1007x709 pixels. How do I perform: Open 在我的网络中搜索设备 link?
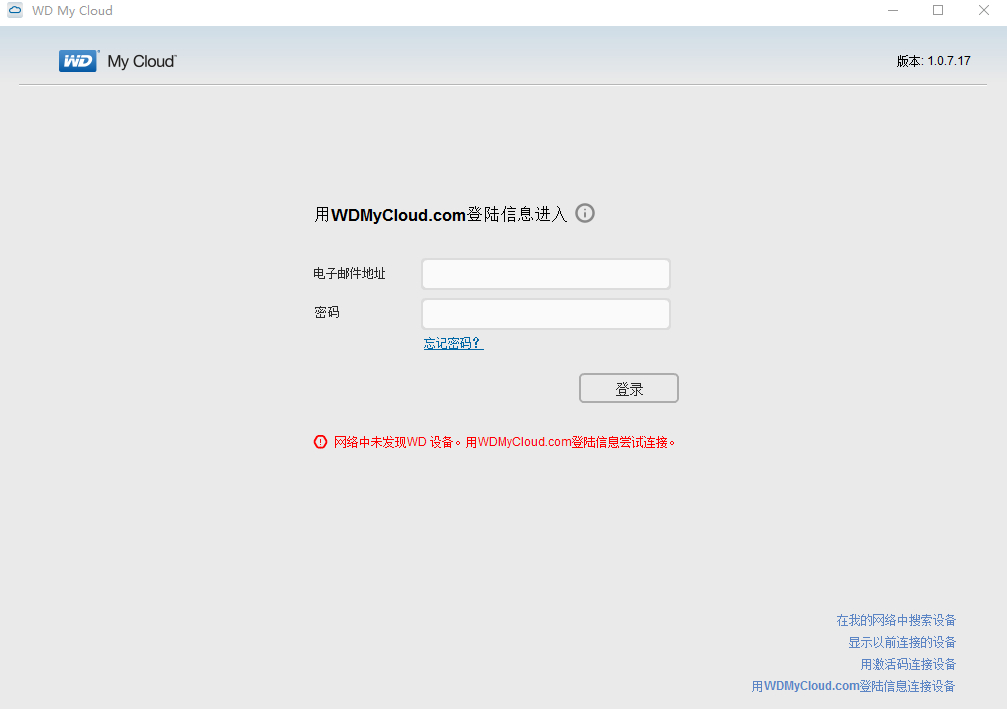tap(896, 620)
